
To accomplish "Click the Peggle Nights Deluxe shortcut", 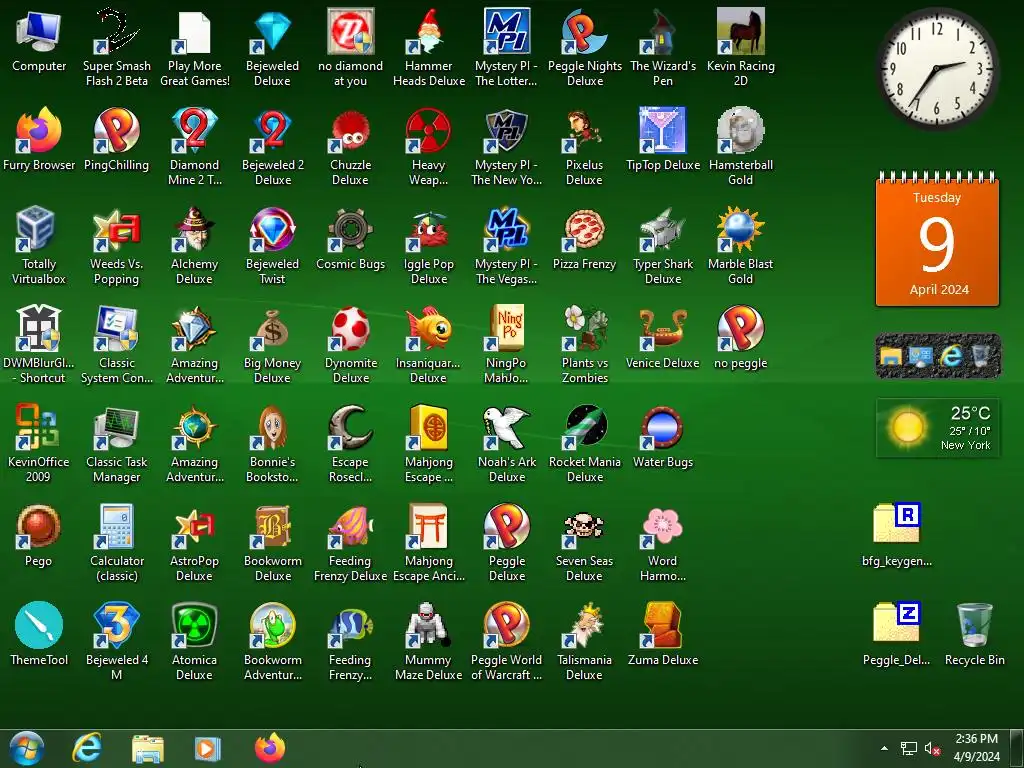I will (x=584, y=31).
